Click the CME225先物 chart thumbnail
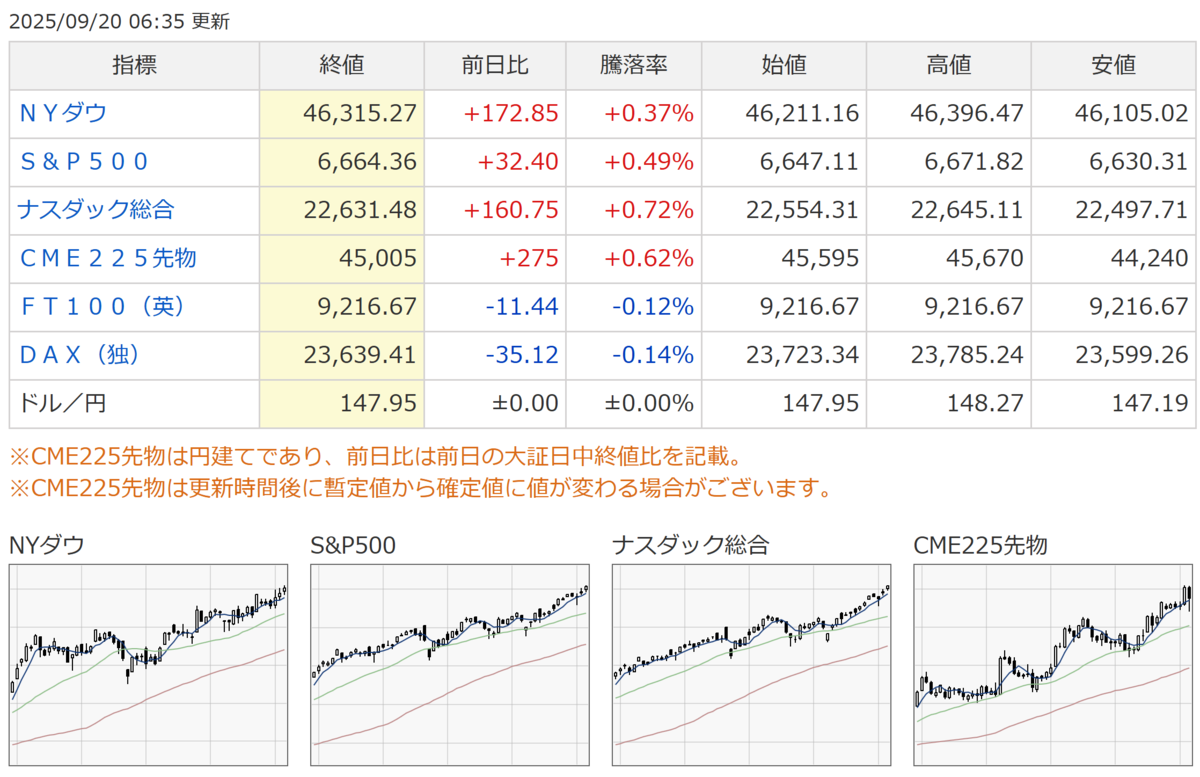Screen dimensions: 1200x777 point(1054,666)
